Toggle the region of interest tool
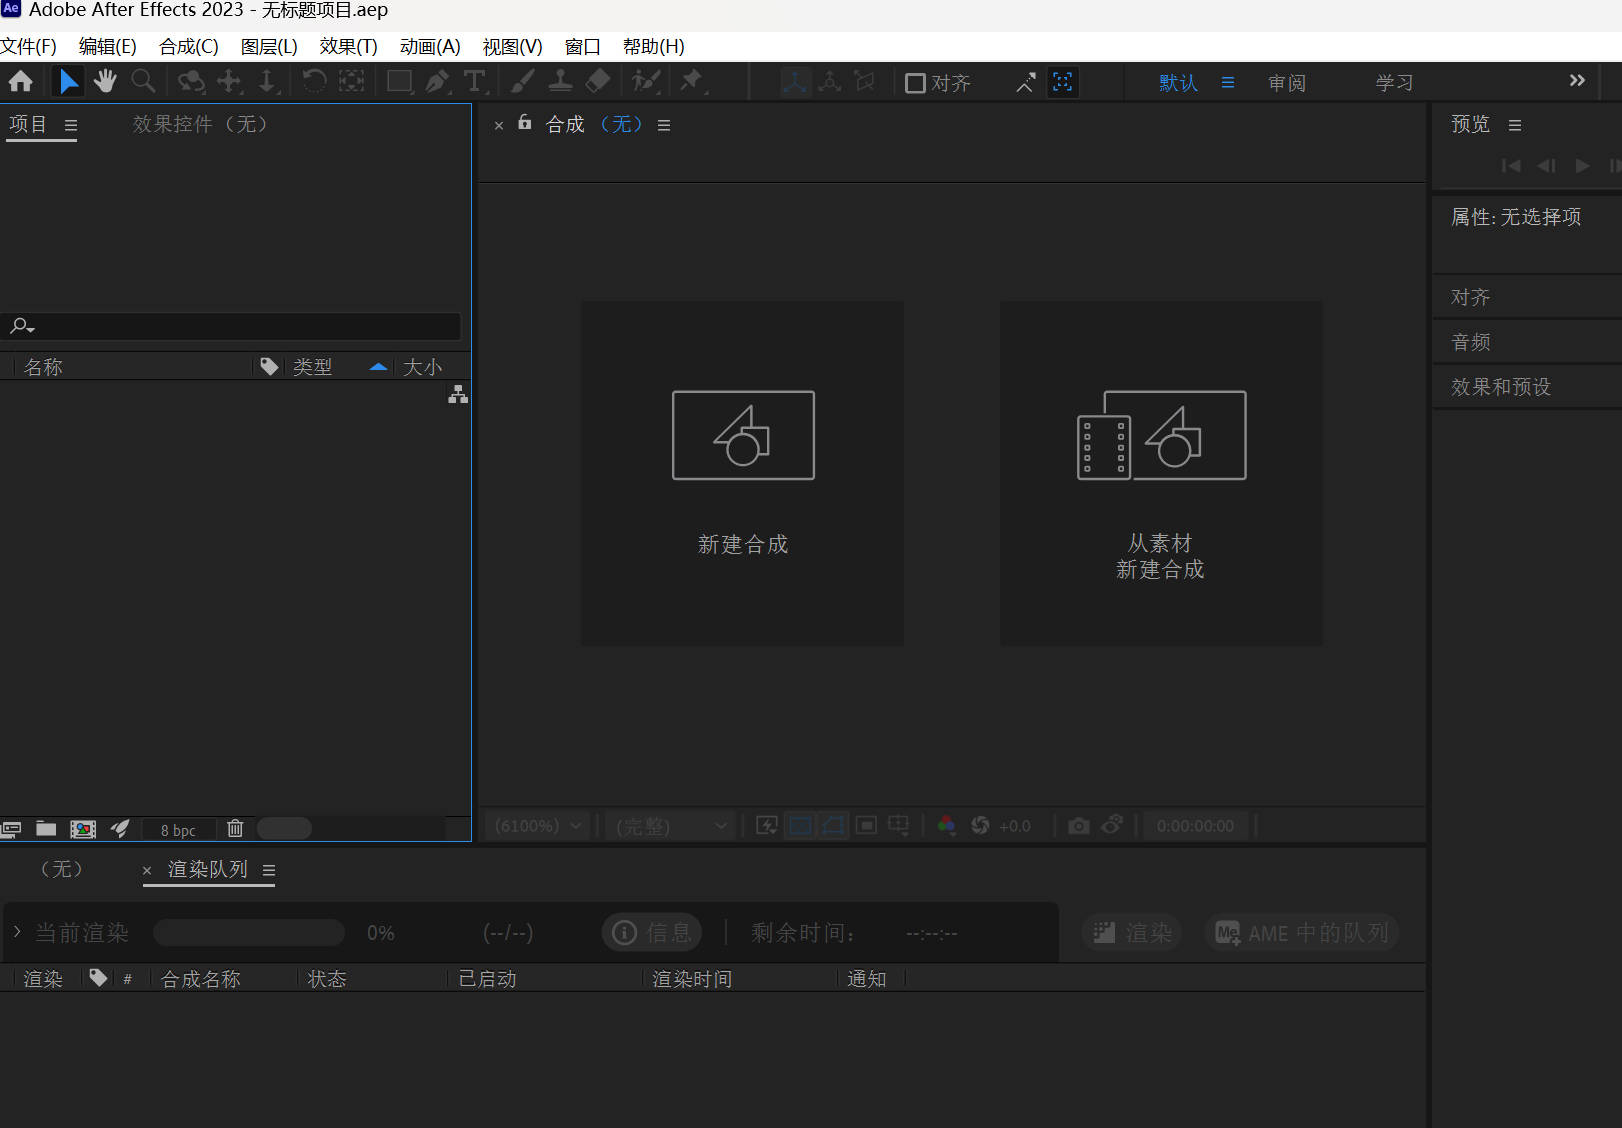Image resolution: width=1622 pixels, height=1128 pixels. click(x=866, y=826)
